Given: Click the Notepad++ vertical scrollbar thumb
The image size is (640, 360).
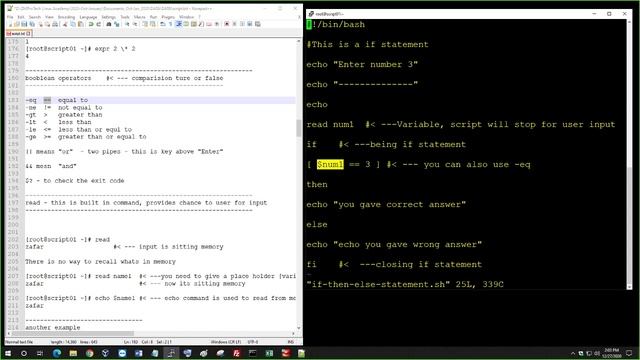Looking at the screenshot, I should tap(299, 128).
